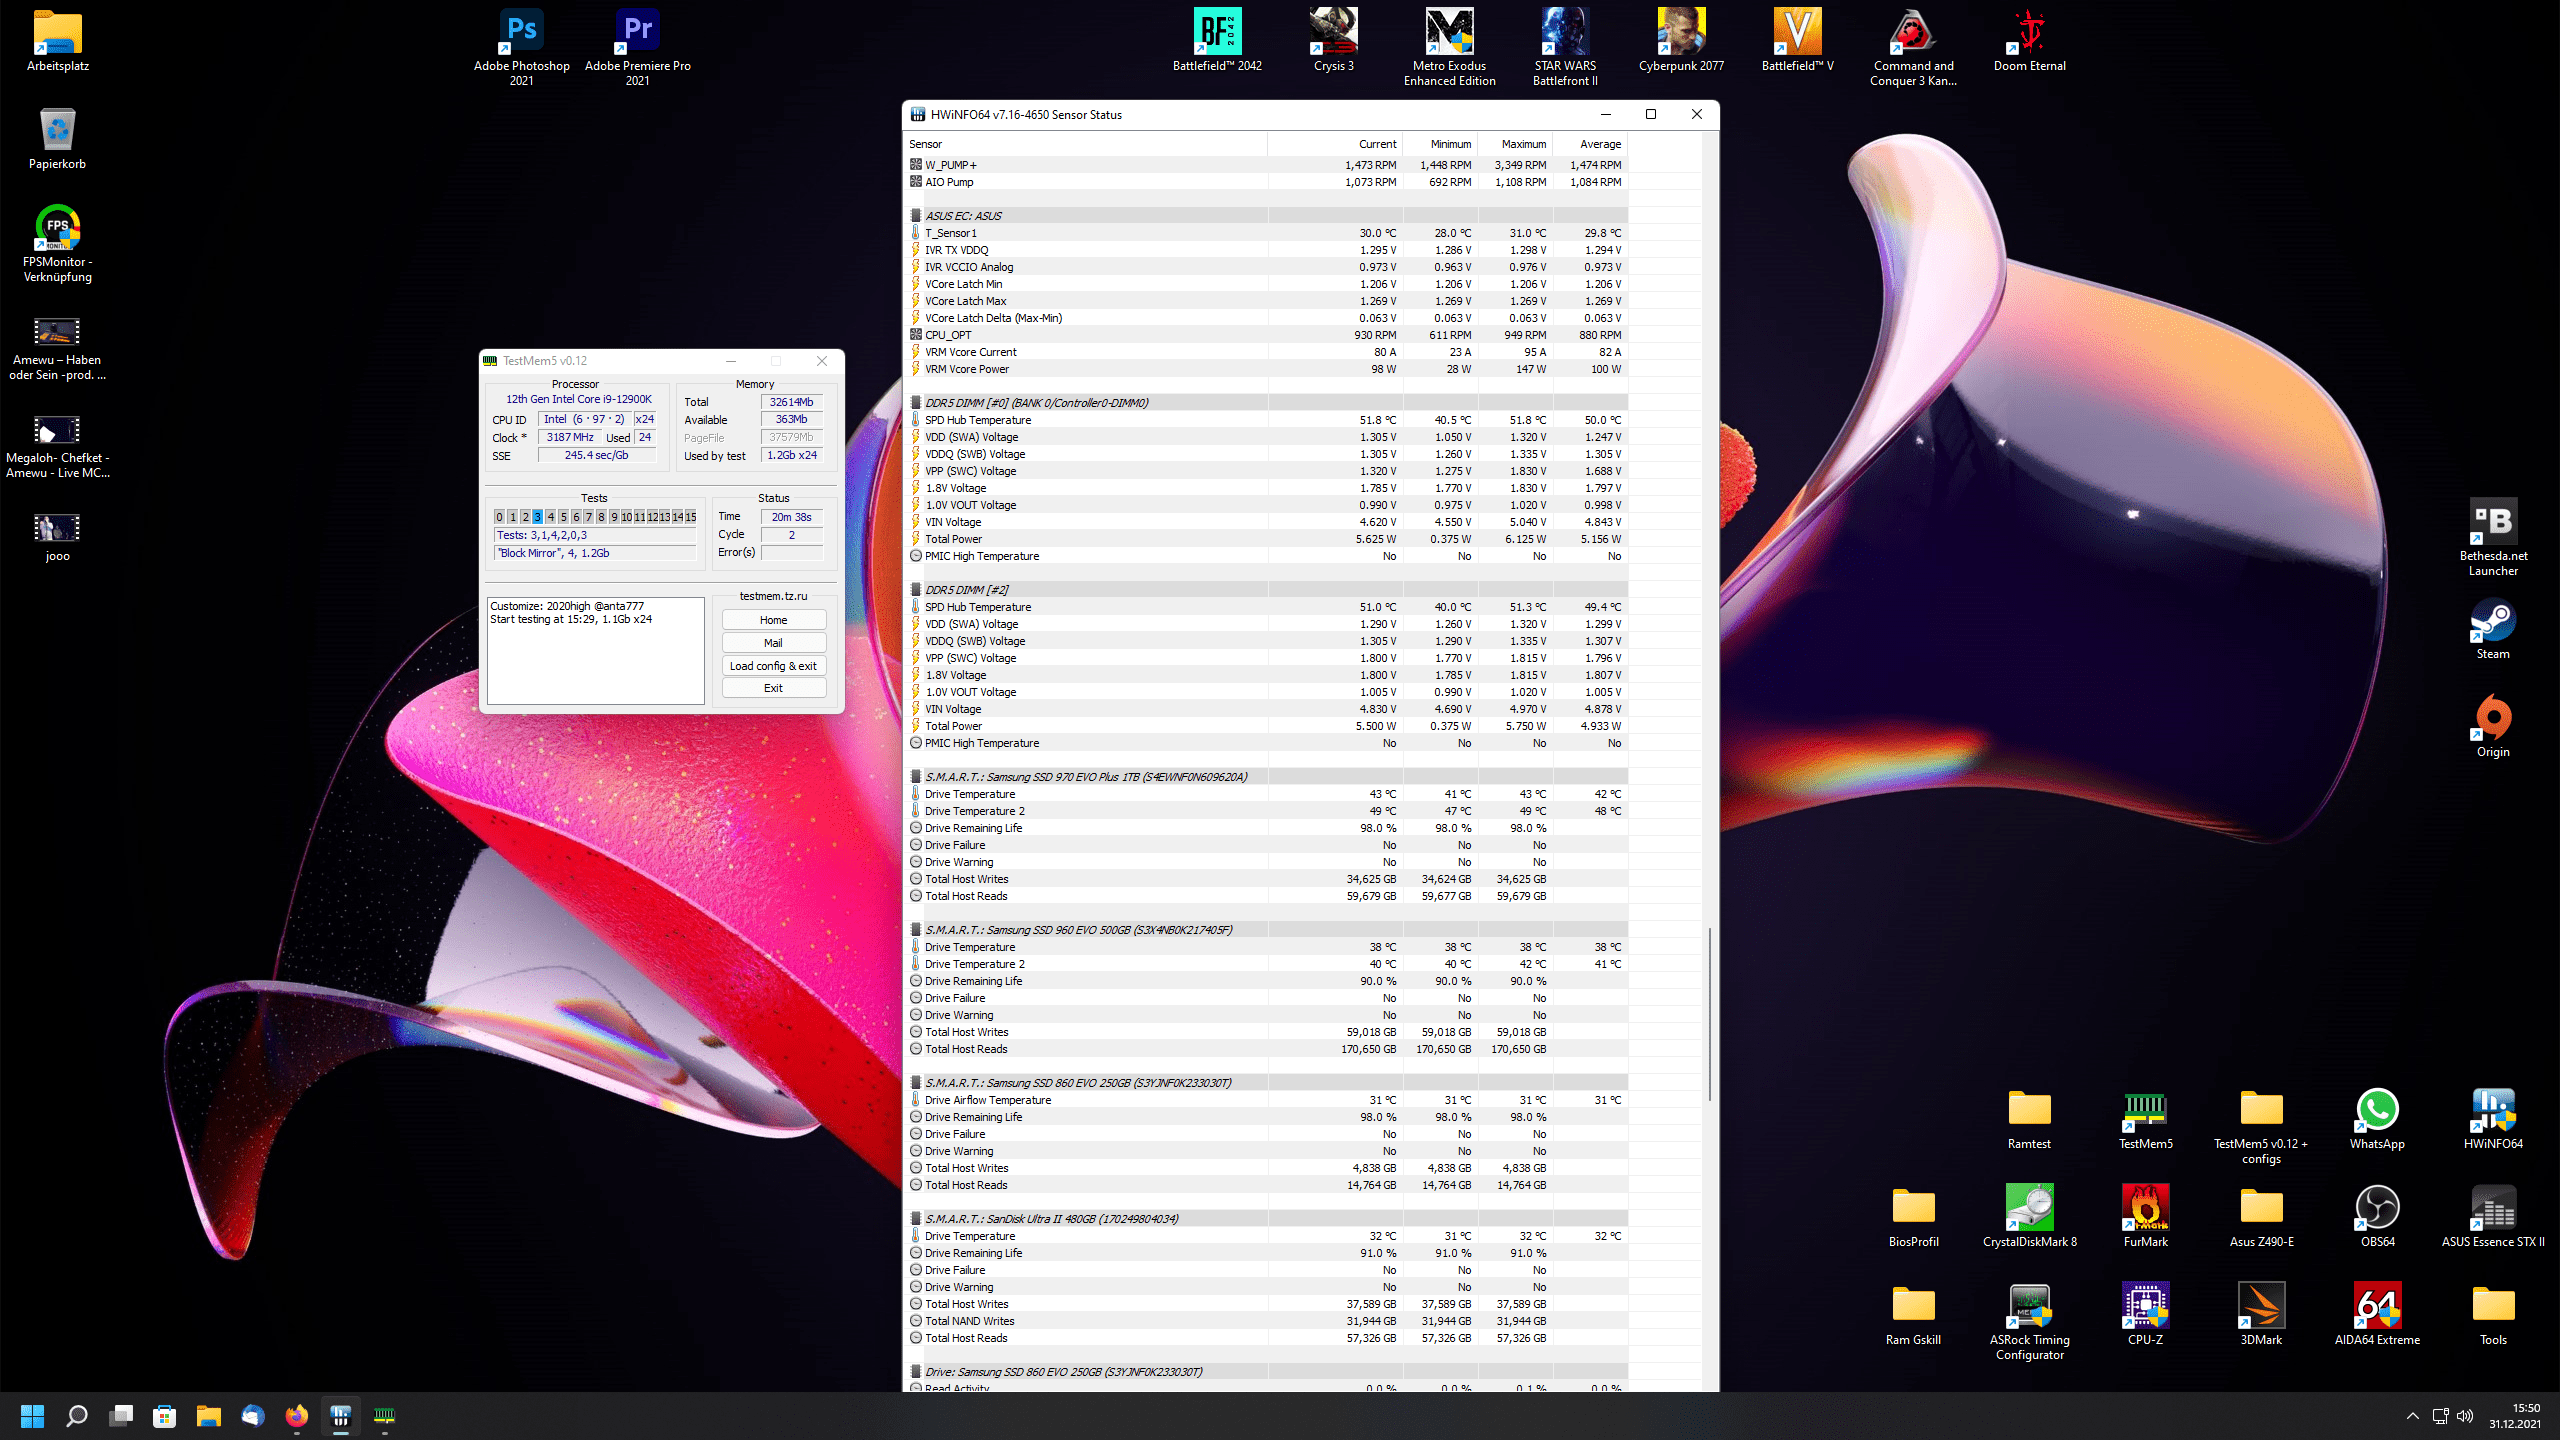This screenshot has width=2560, height=1440.
Task: Click the Firefox icon in the taskbar
Action: tap(297, 1416)
